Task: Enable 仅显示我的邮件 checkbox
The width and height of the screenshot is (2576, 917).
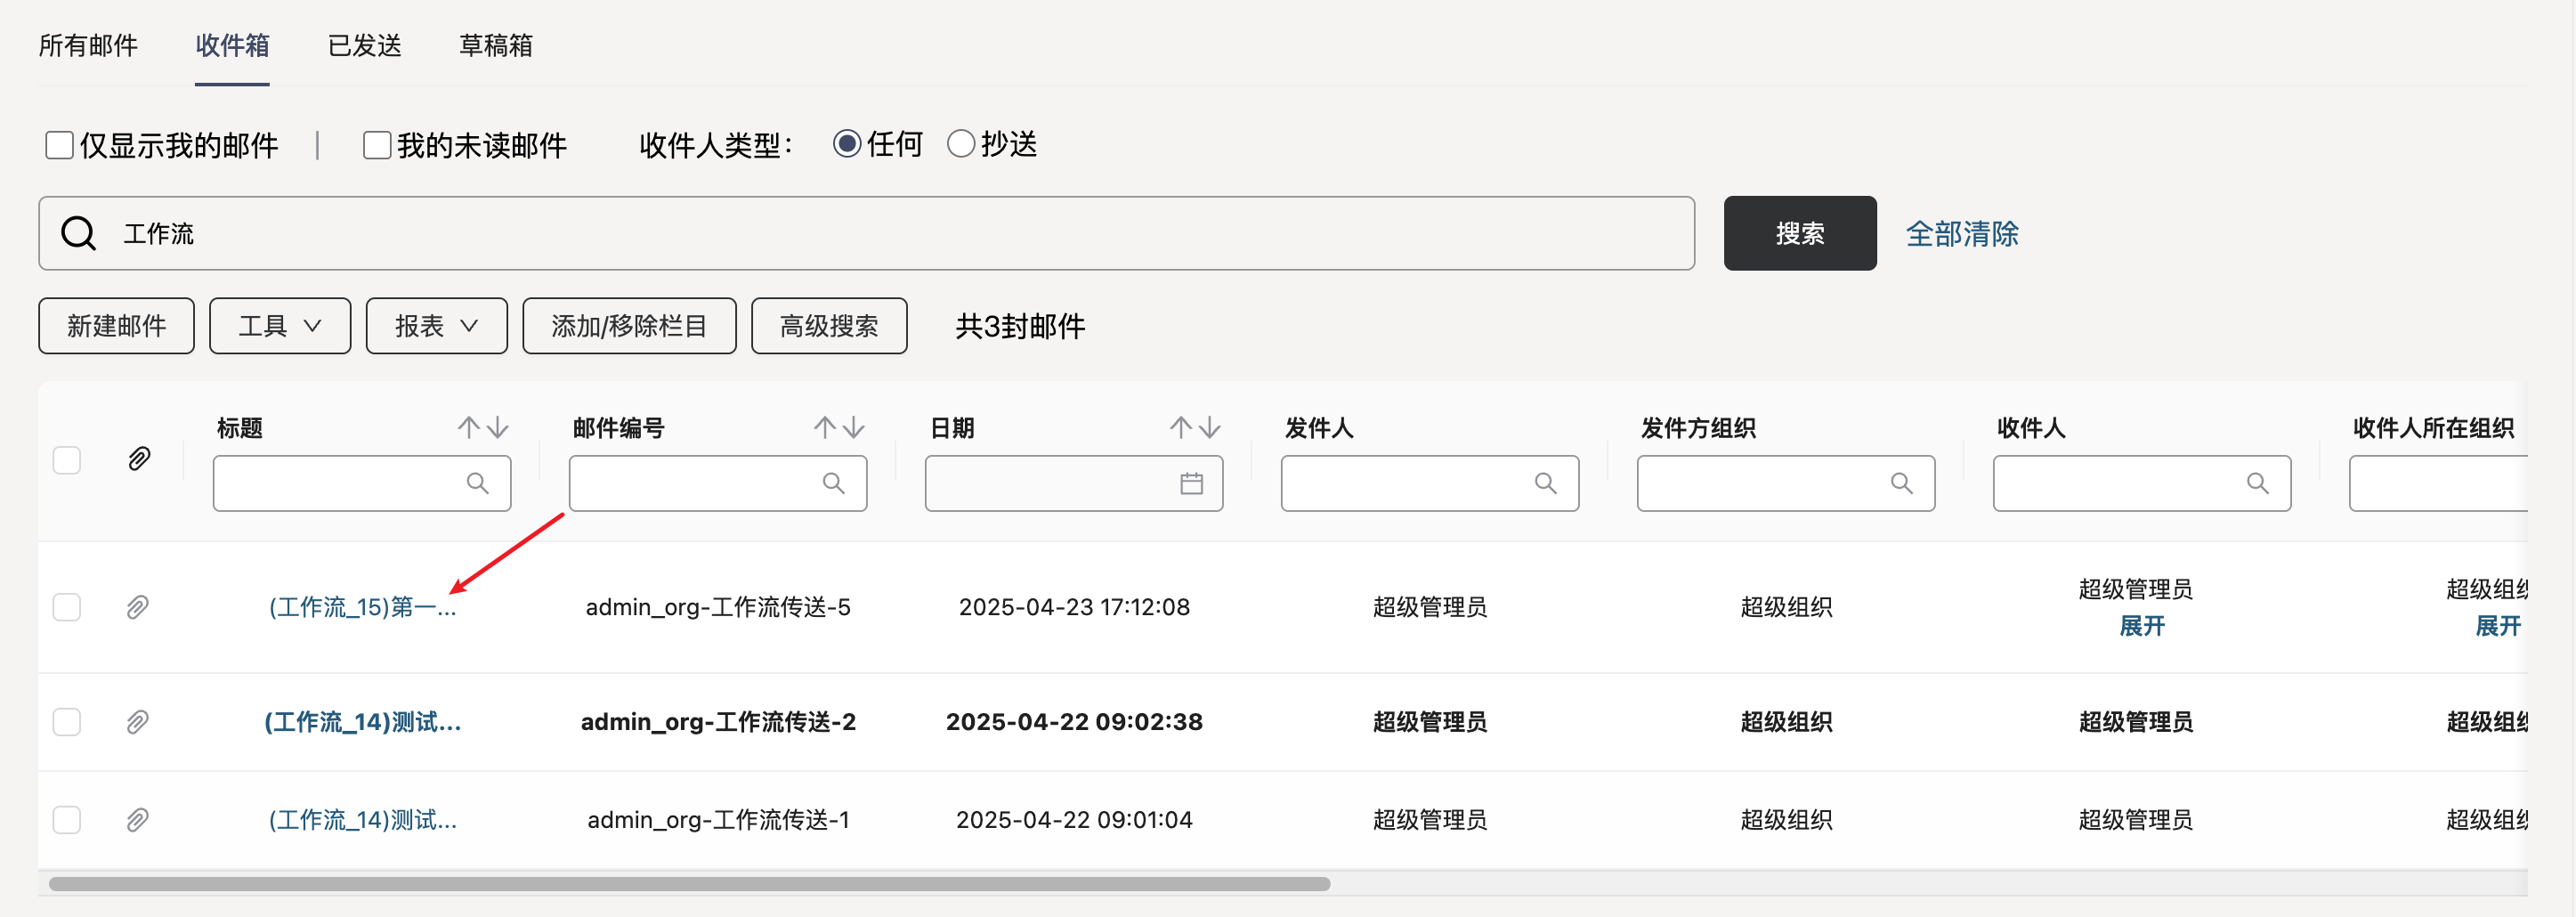Action: (x=60, y=145)
